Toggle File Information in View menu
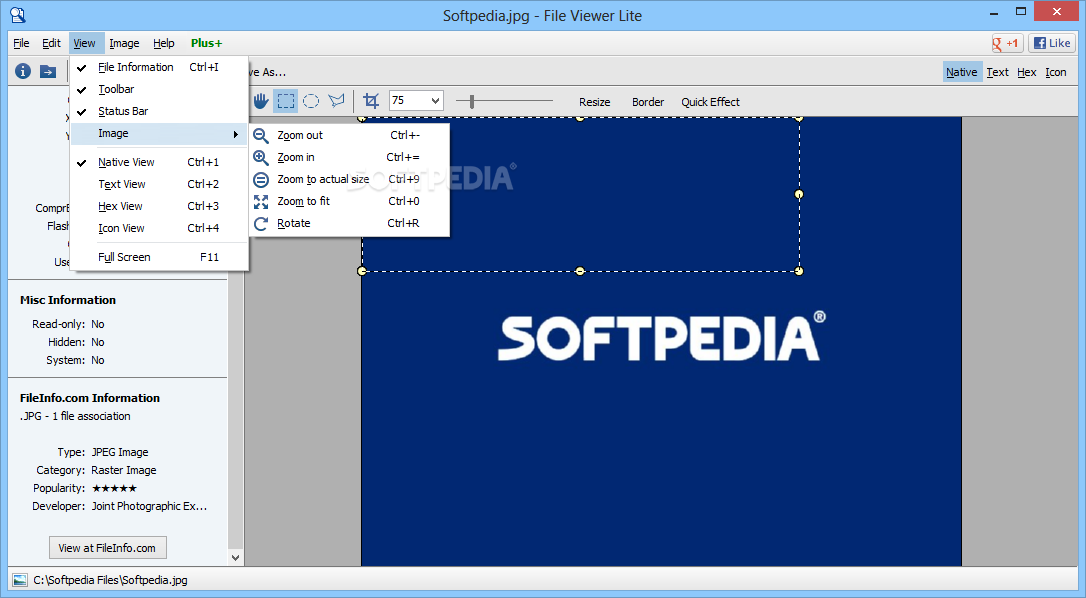Image resolution: width=1086 pixels, height=598 pixels. pyautogui.click(x=159, y=67)
